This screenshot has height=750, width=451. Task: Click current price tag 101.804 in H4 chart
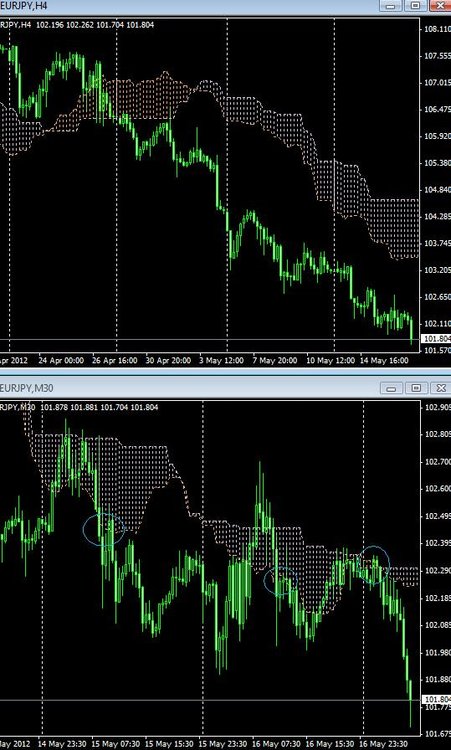tap(436, 339)
